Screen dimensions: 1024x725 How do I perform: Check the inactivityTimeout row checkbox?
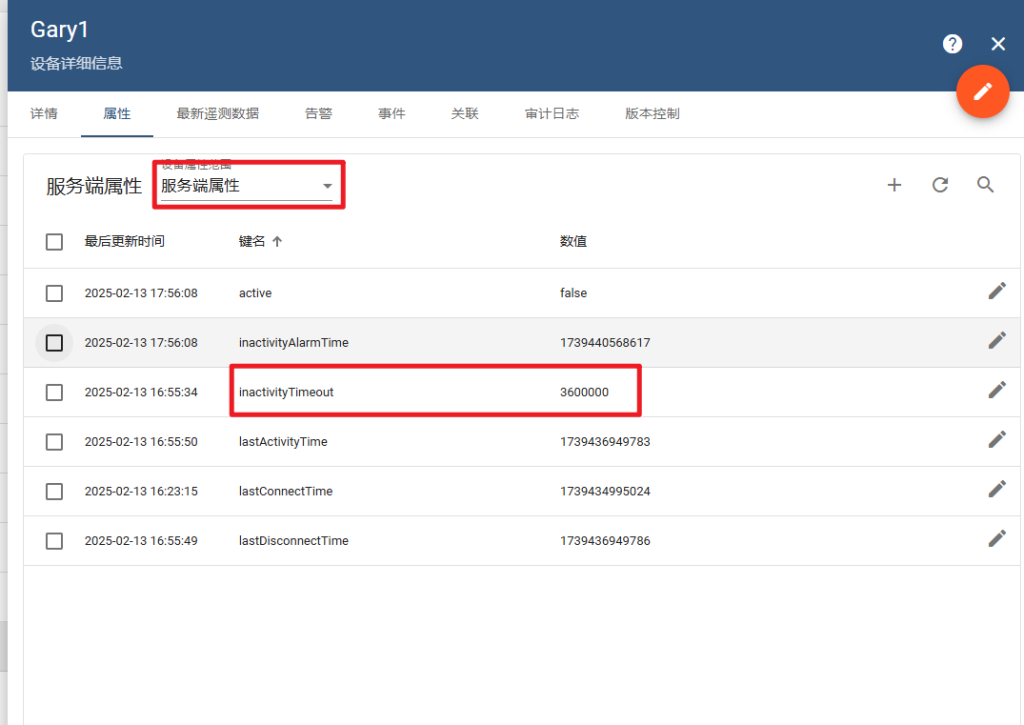(x=54, y=393)
